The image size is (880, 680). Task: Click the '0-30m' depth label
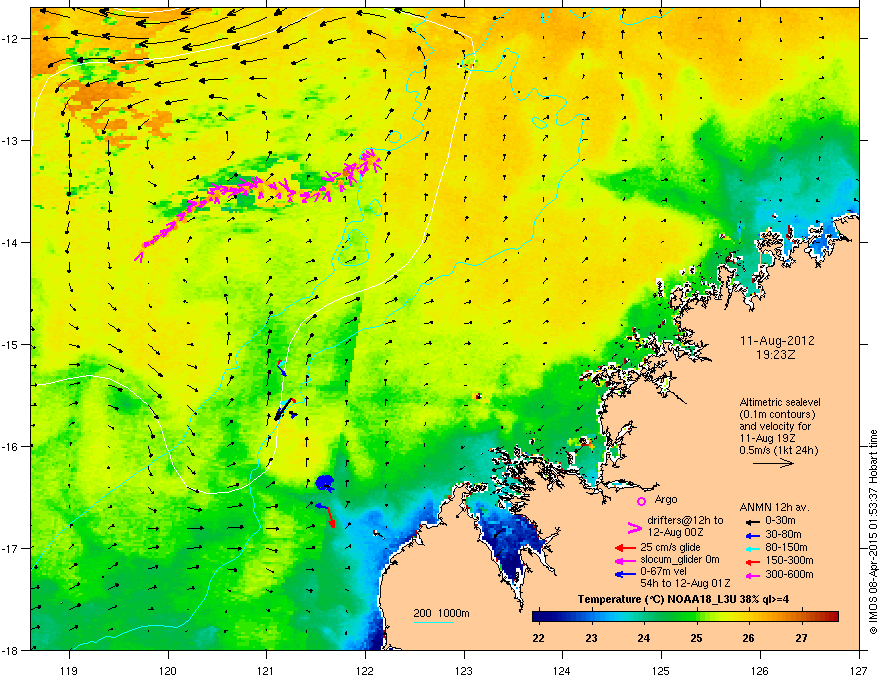[780, 521]
